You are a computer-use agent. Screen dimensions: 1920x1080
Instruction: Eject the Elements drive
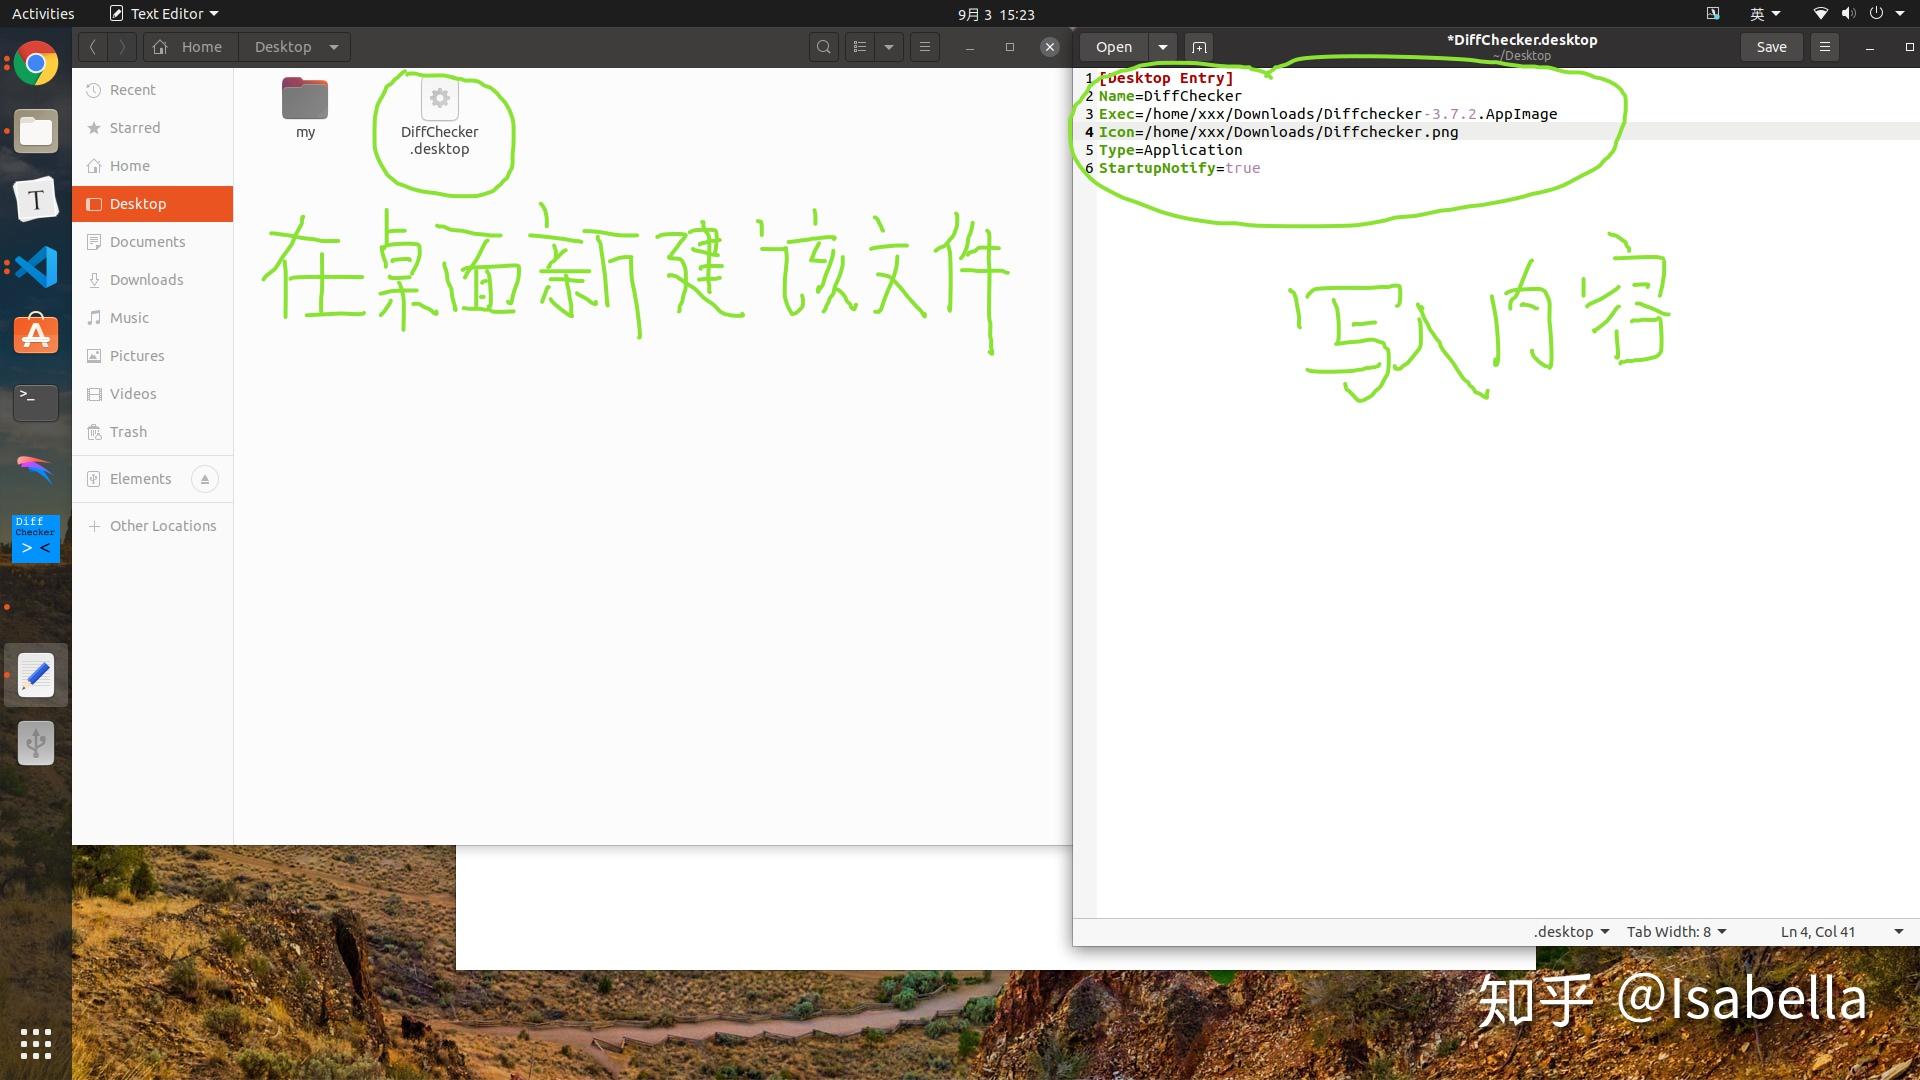pos(204,479)
